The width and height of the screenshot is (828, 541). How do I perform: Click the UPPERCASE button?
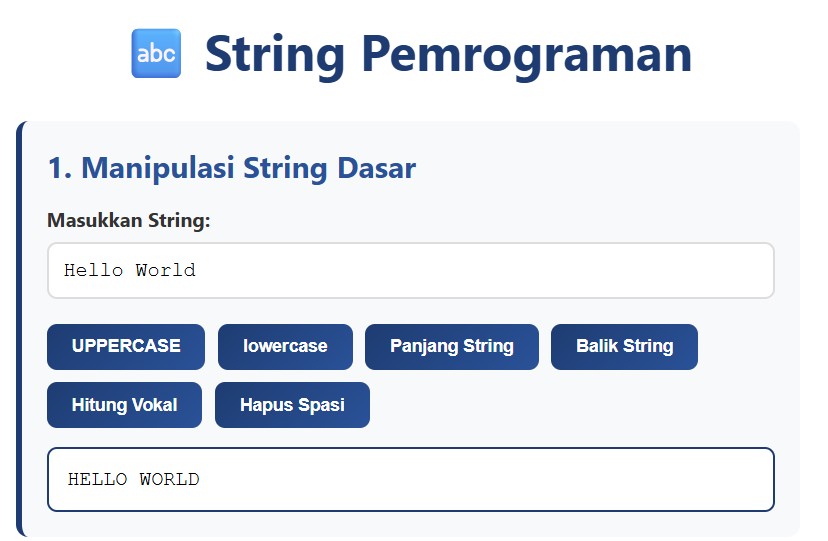point(126,347)
